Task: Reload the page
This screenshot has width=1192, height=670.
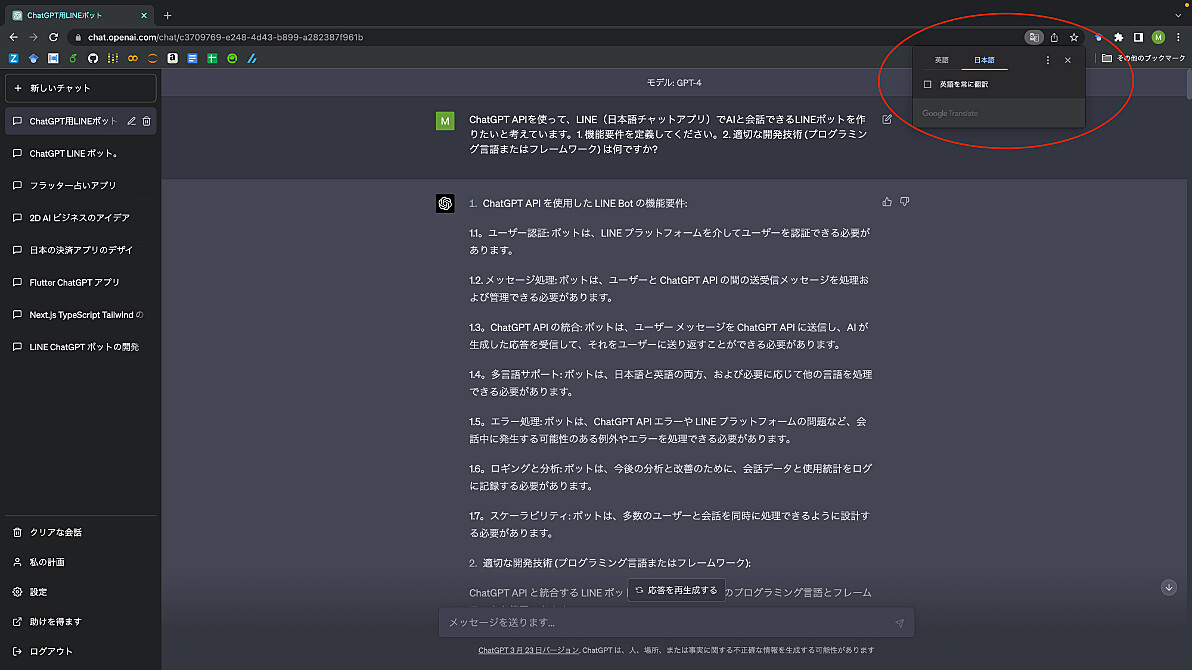Action: coord(53,37)
